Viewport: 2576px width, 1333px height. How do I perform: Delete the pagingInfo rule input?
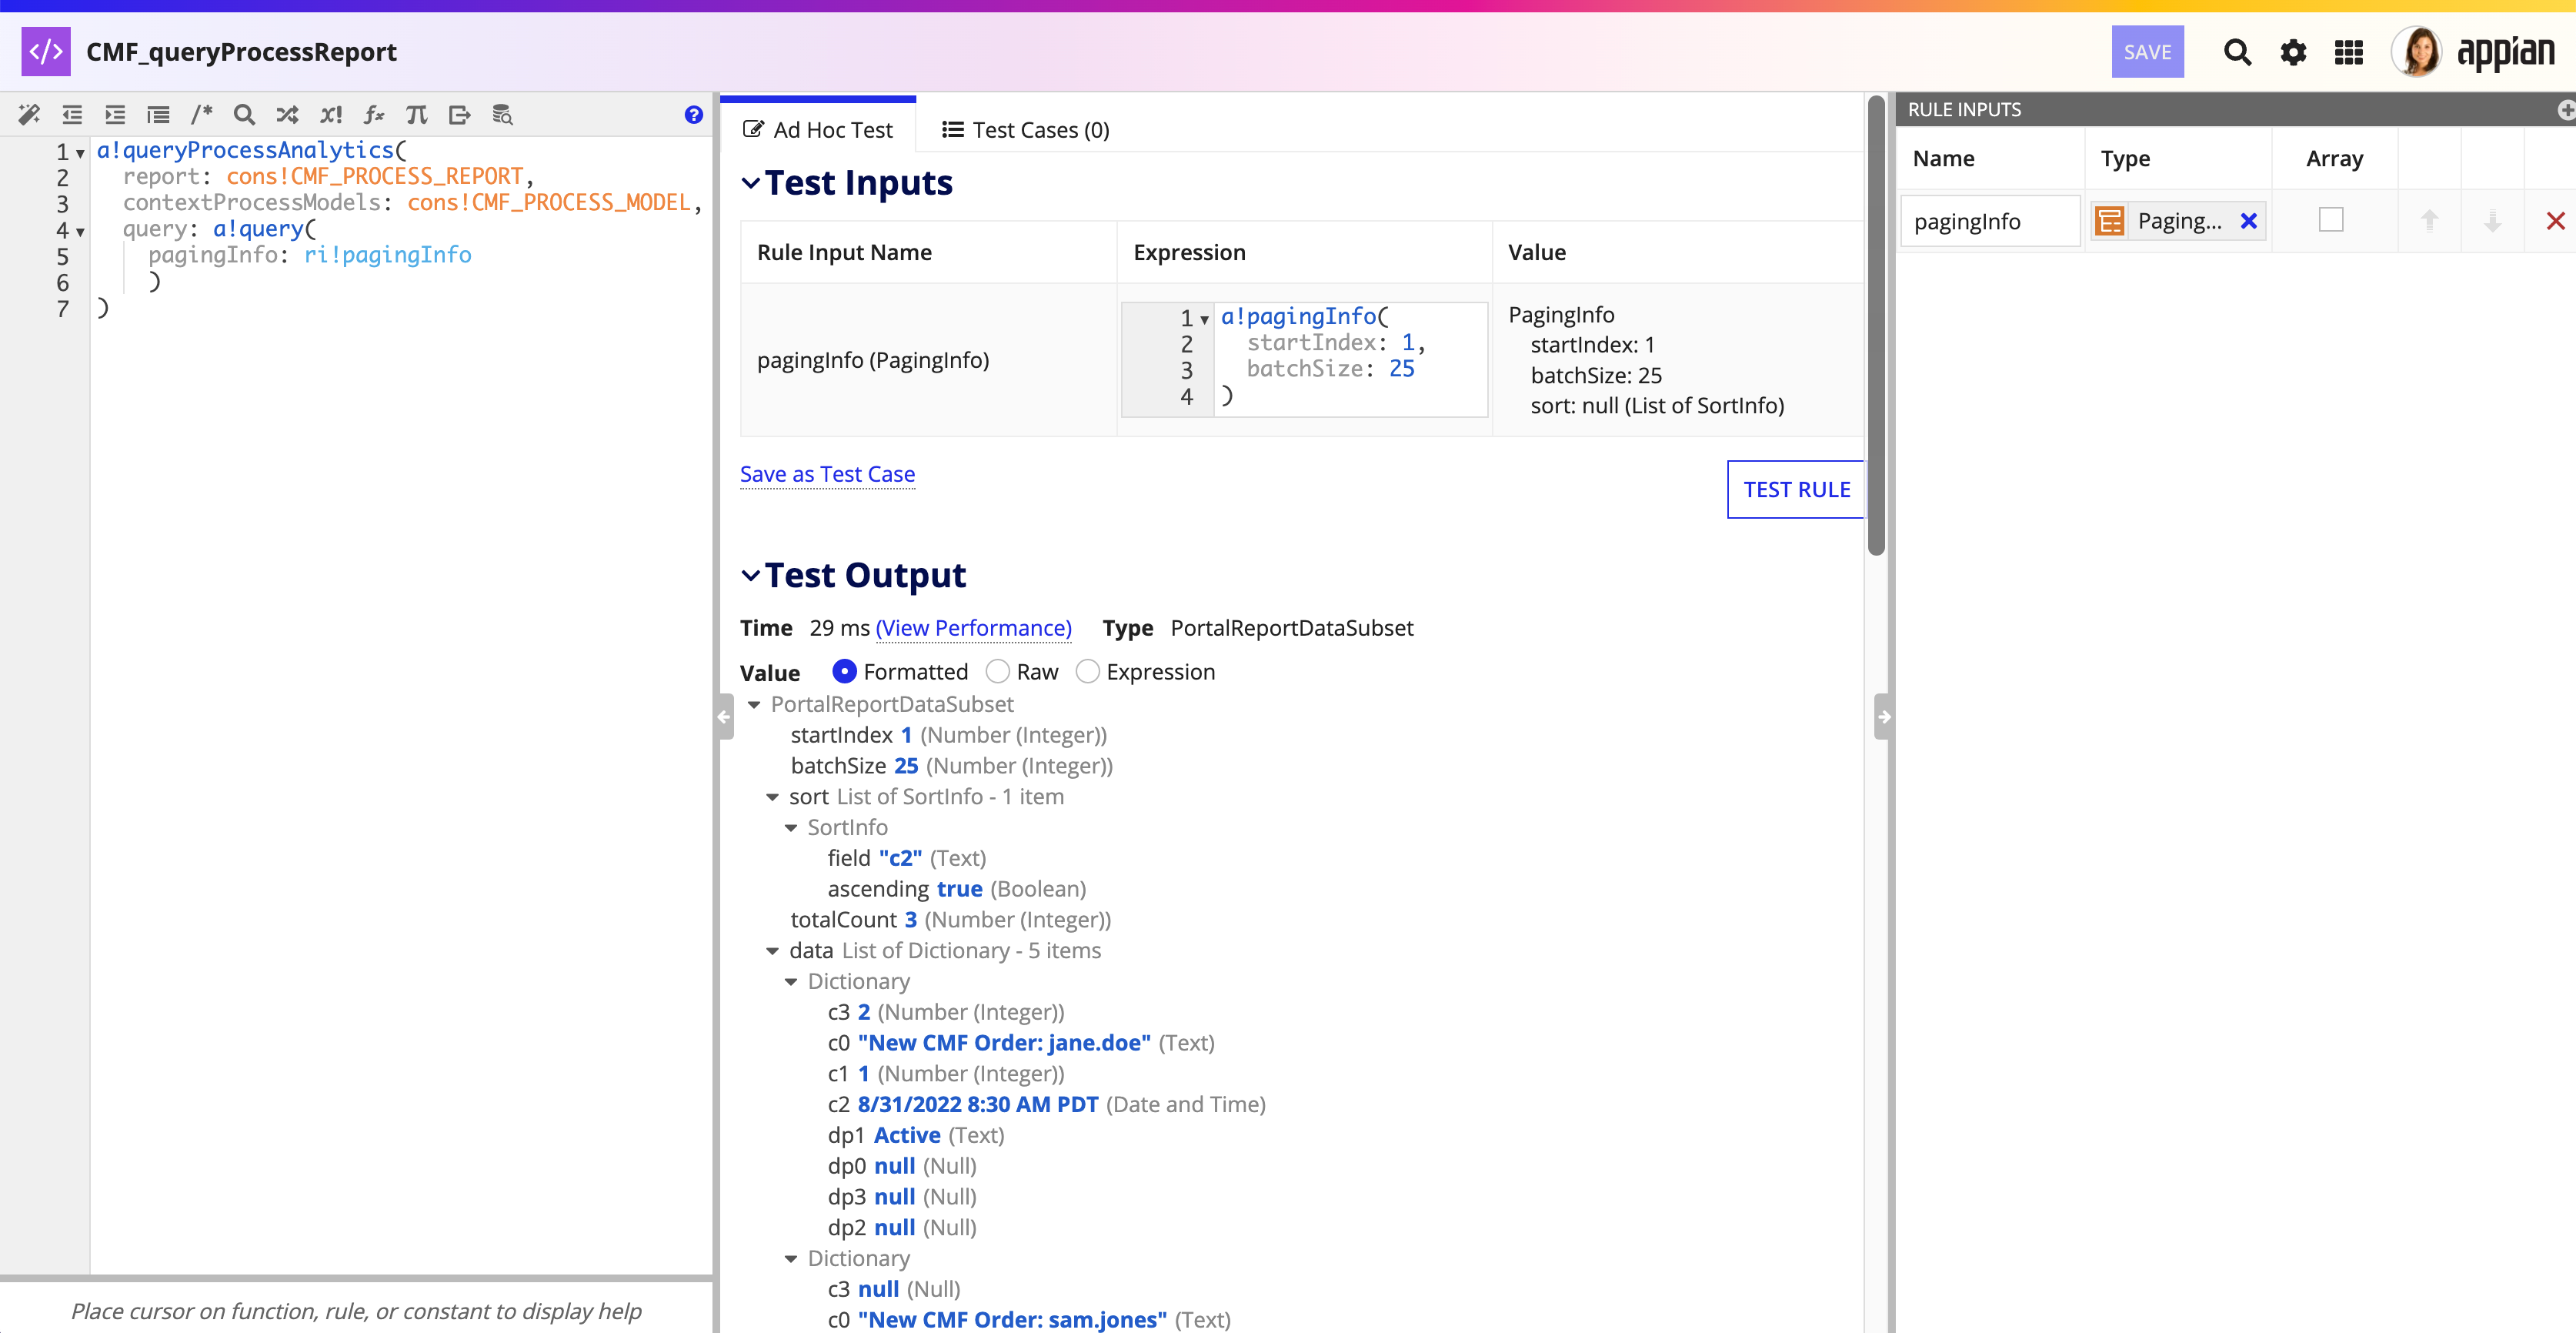click(x=2555, y=221)
